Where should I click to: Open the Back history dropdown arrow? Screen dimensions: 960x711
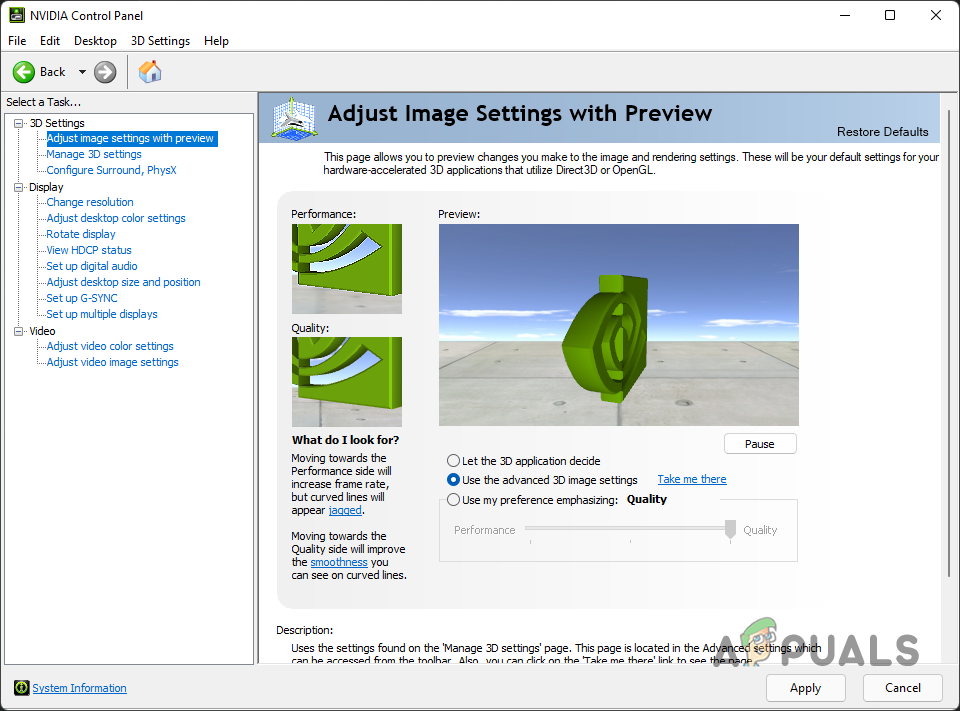pyautogui.click(x=82, y=72)
